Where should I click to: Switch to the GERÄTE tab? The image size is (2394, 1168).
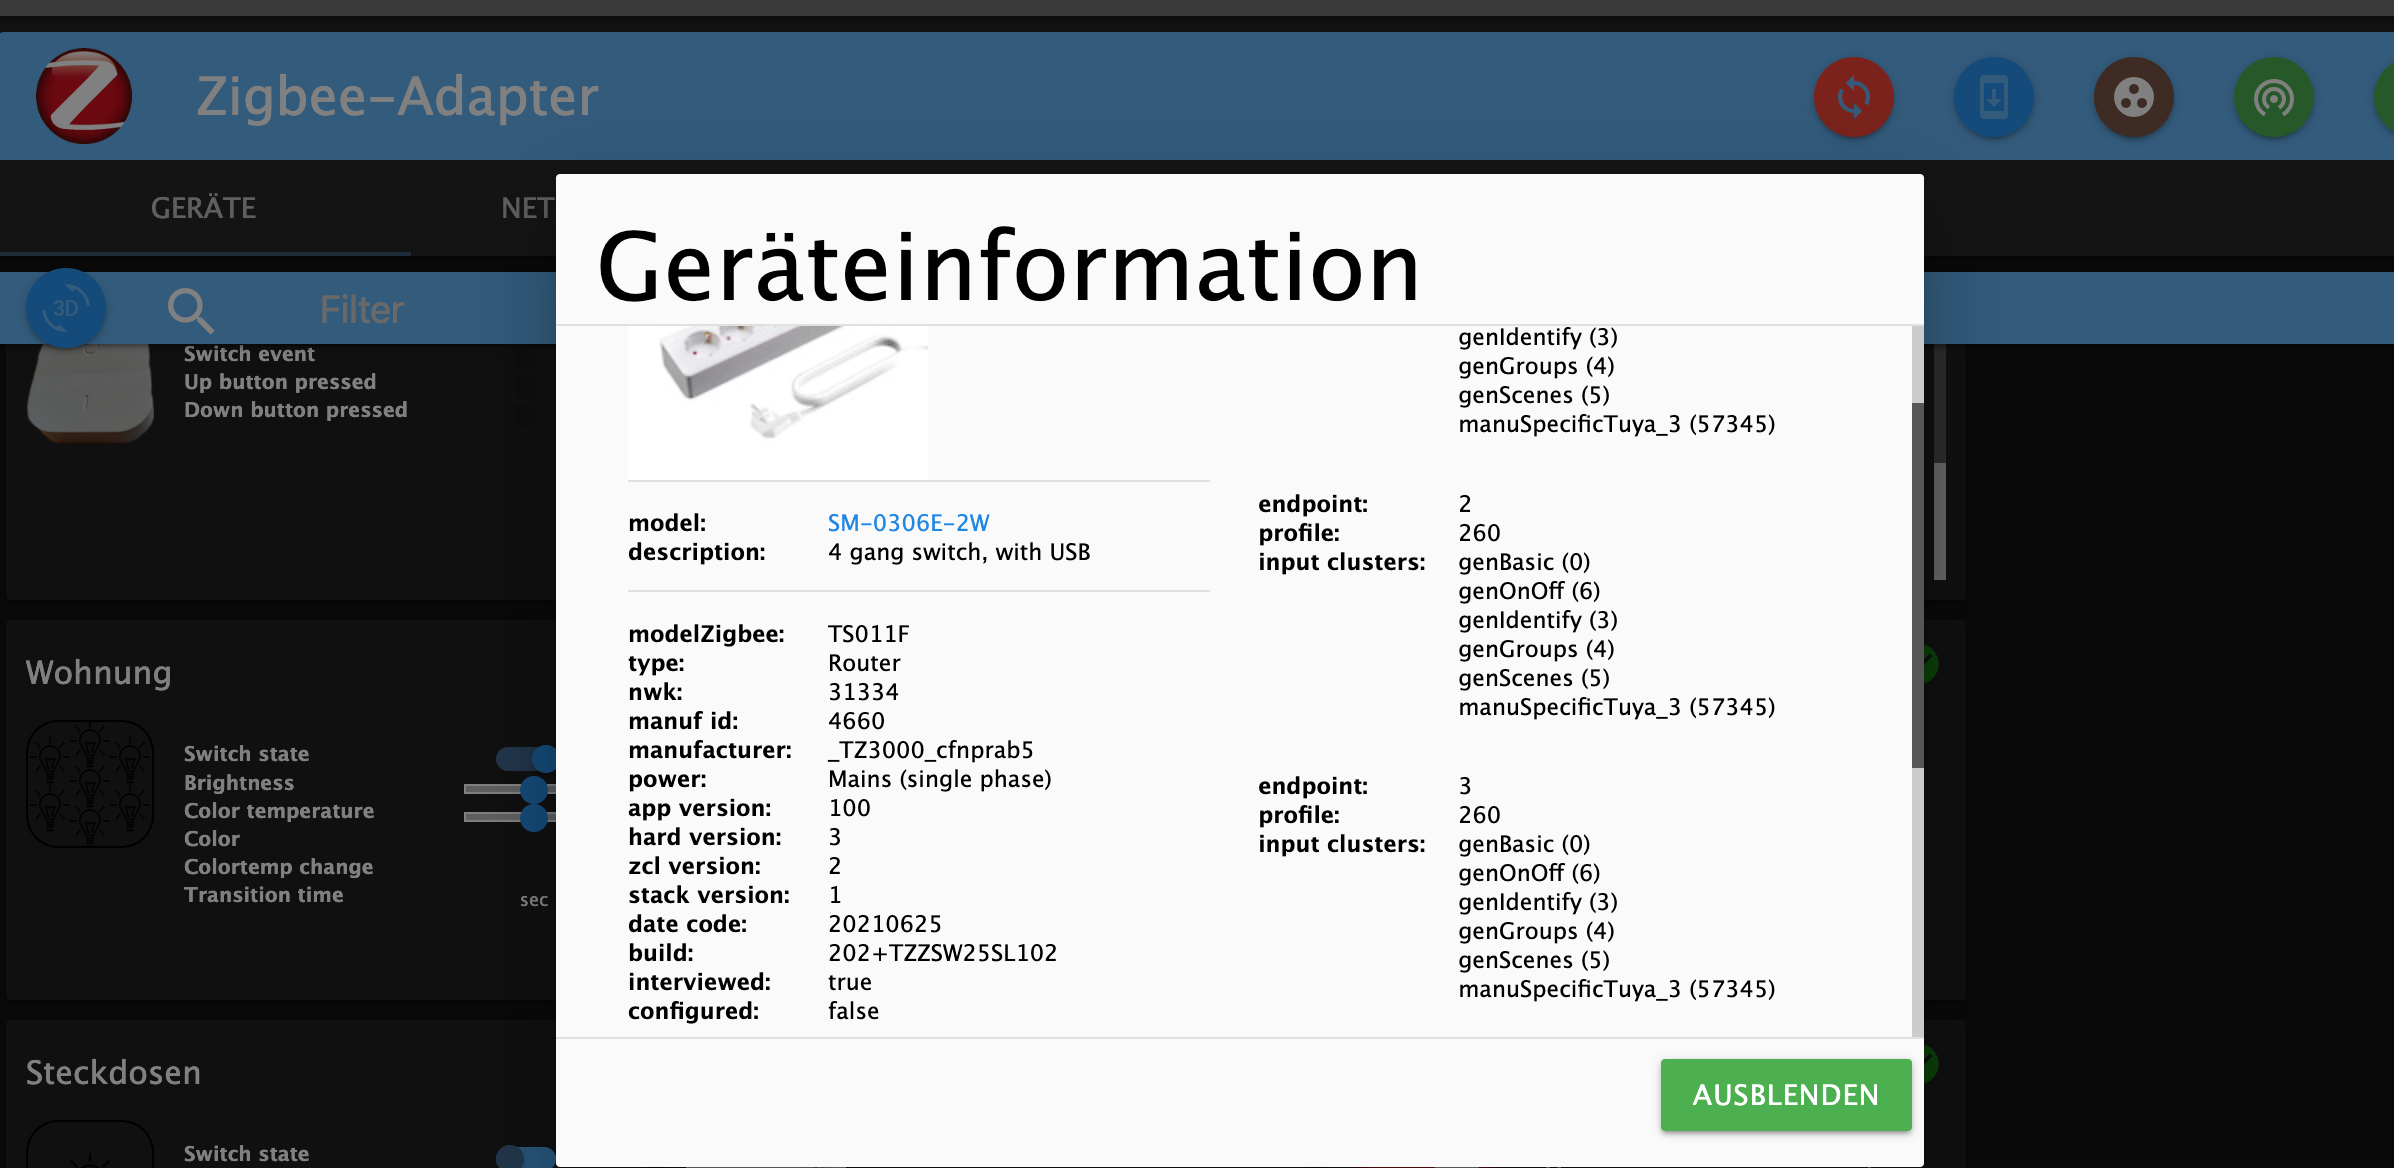[204, 208]
